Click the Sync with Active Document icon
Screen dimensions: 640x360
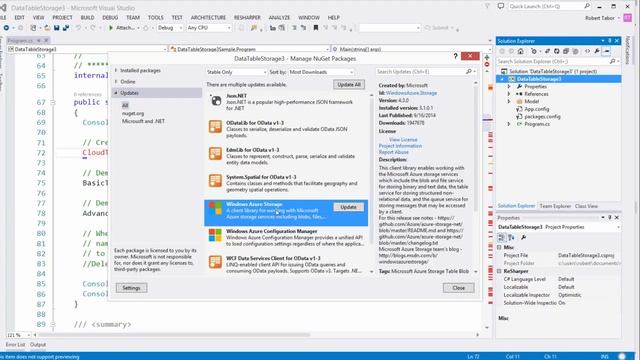(548, 51)
